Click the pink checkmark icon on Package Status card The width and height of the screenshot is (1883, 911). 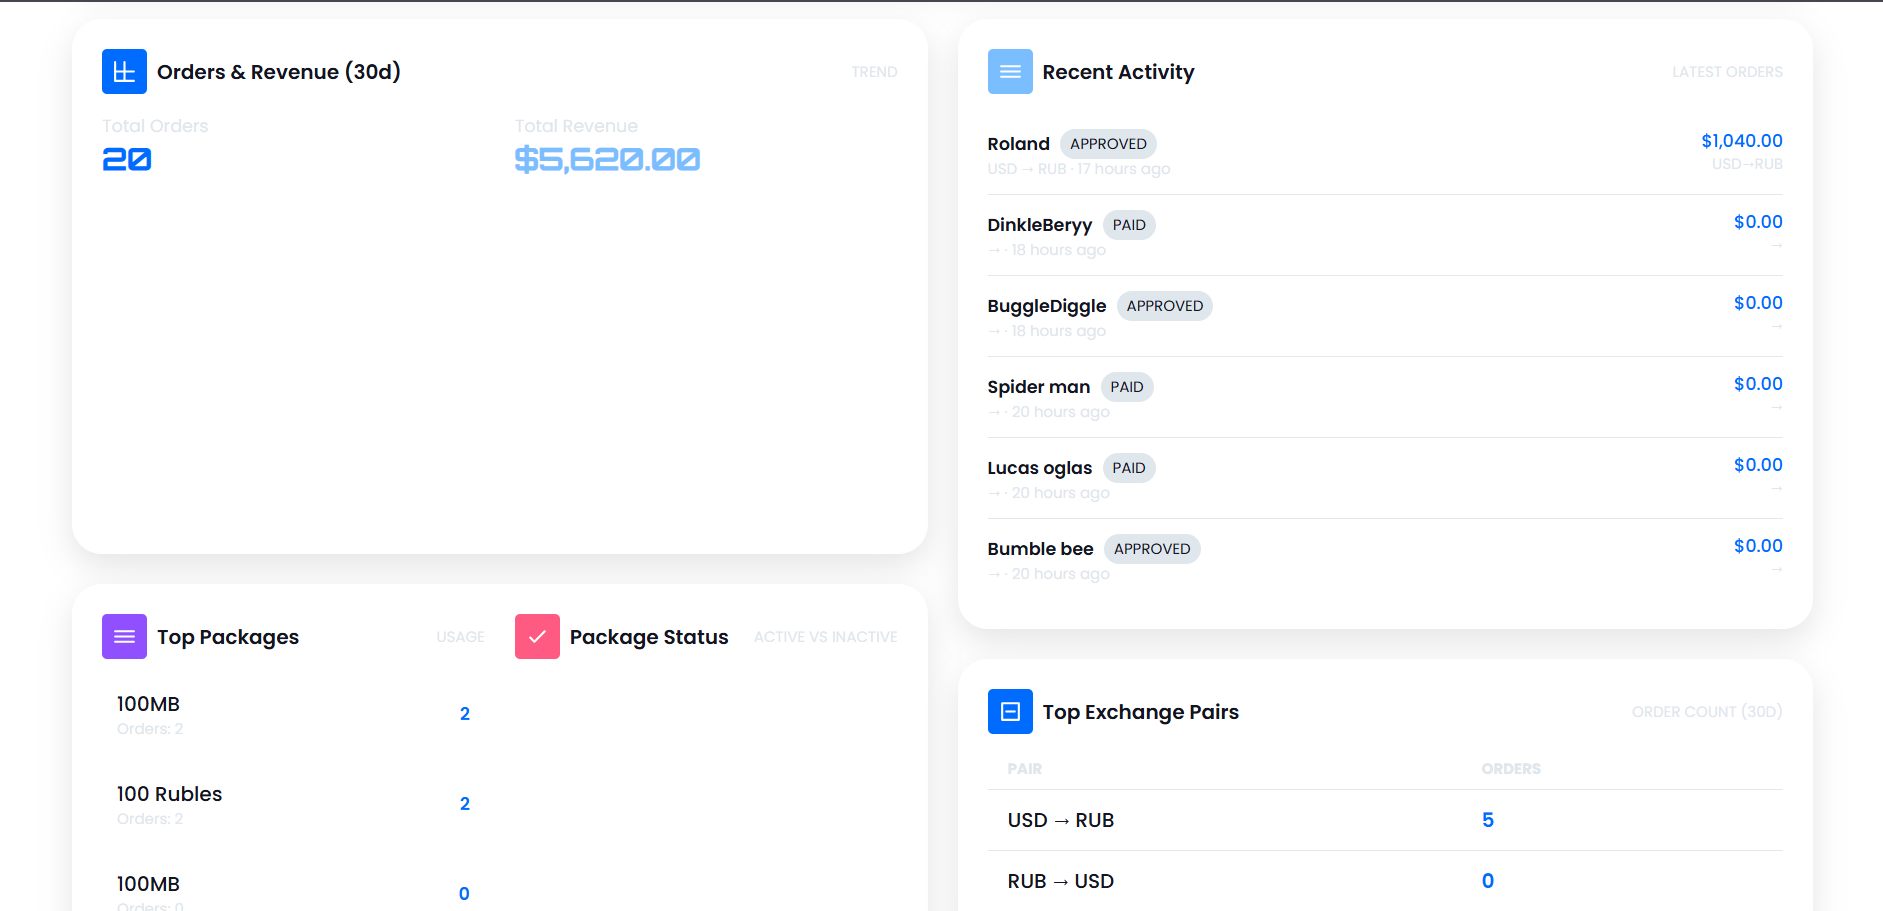pyautogui.click(x=537, y=636)
